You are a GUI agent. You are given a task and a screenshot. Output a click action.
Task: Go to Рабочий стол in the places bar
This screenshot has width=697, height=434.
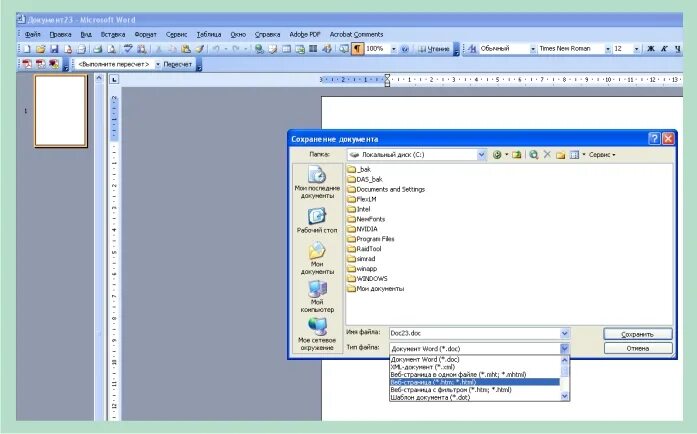317,221
